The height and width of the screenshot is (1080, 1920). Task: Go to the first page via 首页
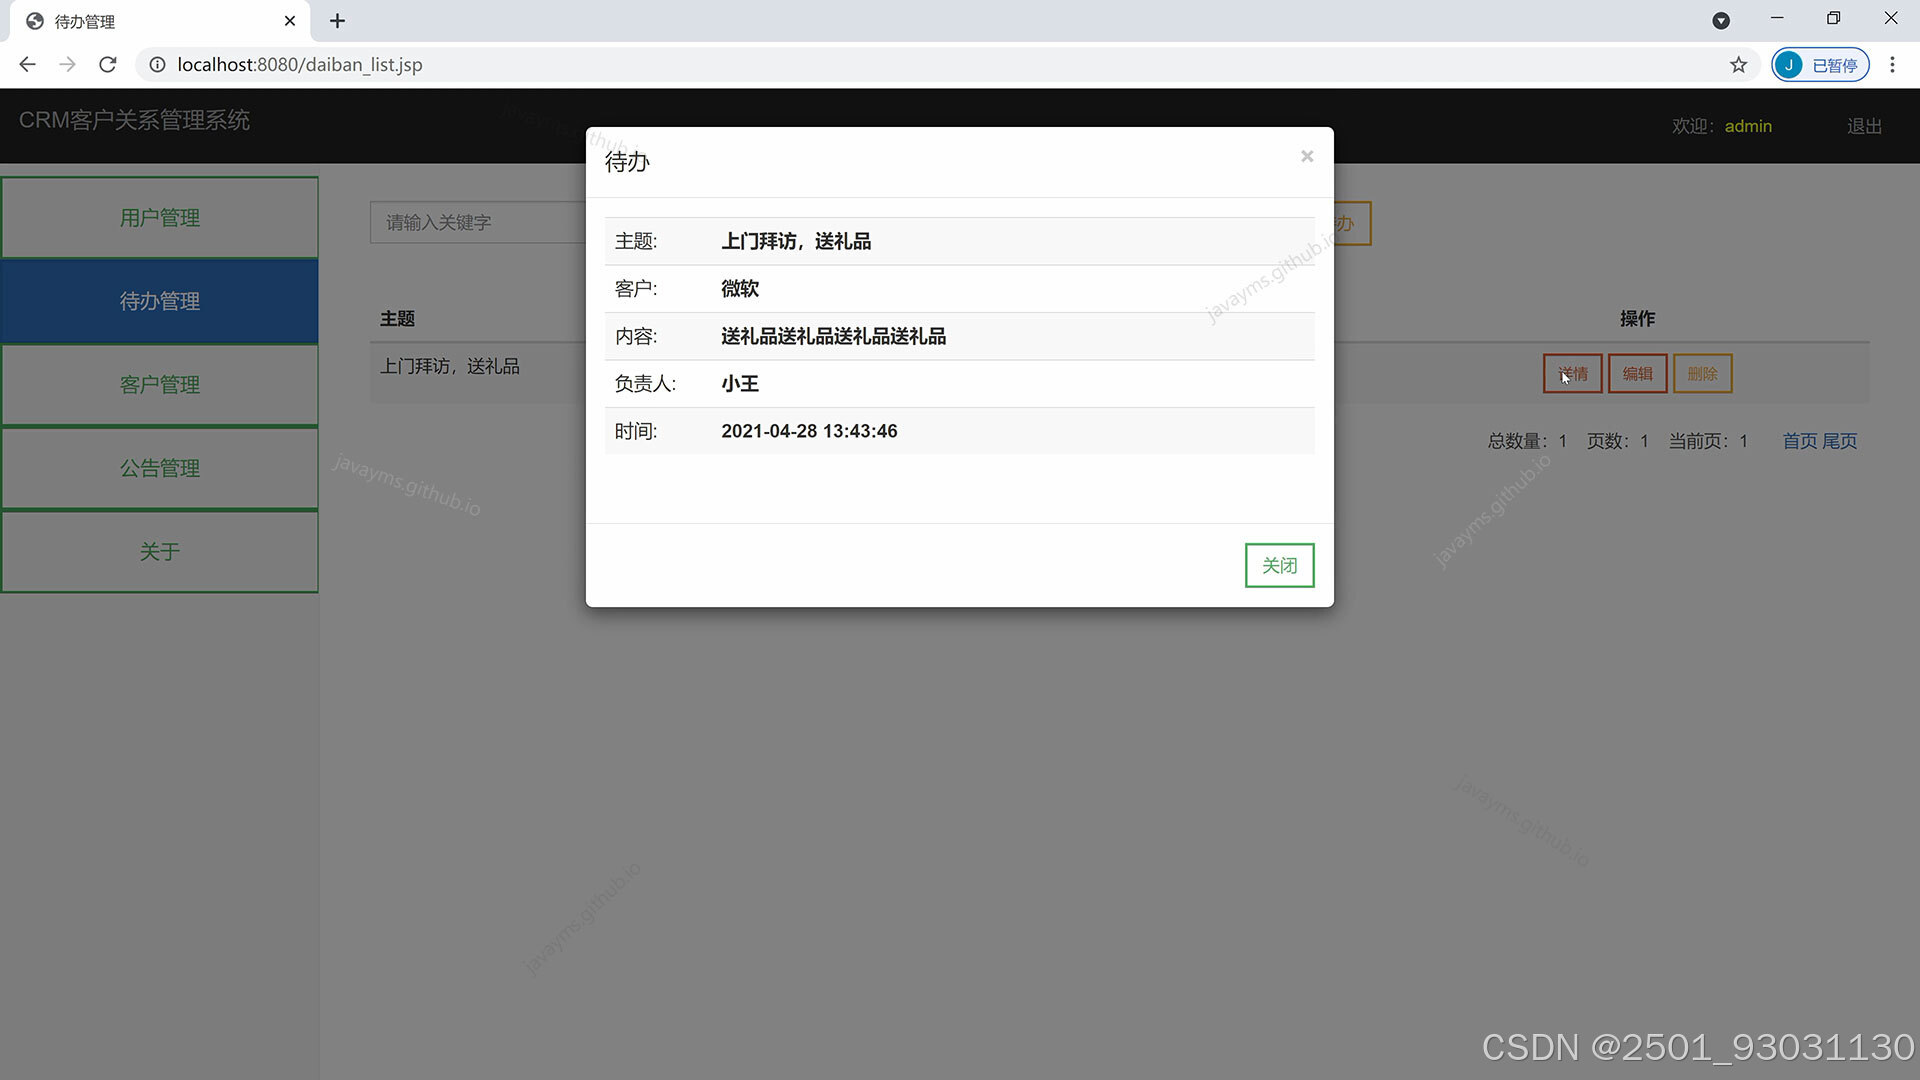tap(1800, 441)
